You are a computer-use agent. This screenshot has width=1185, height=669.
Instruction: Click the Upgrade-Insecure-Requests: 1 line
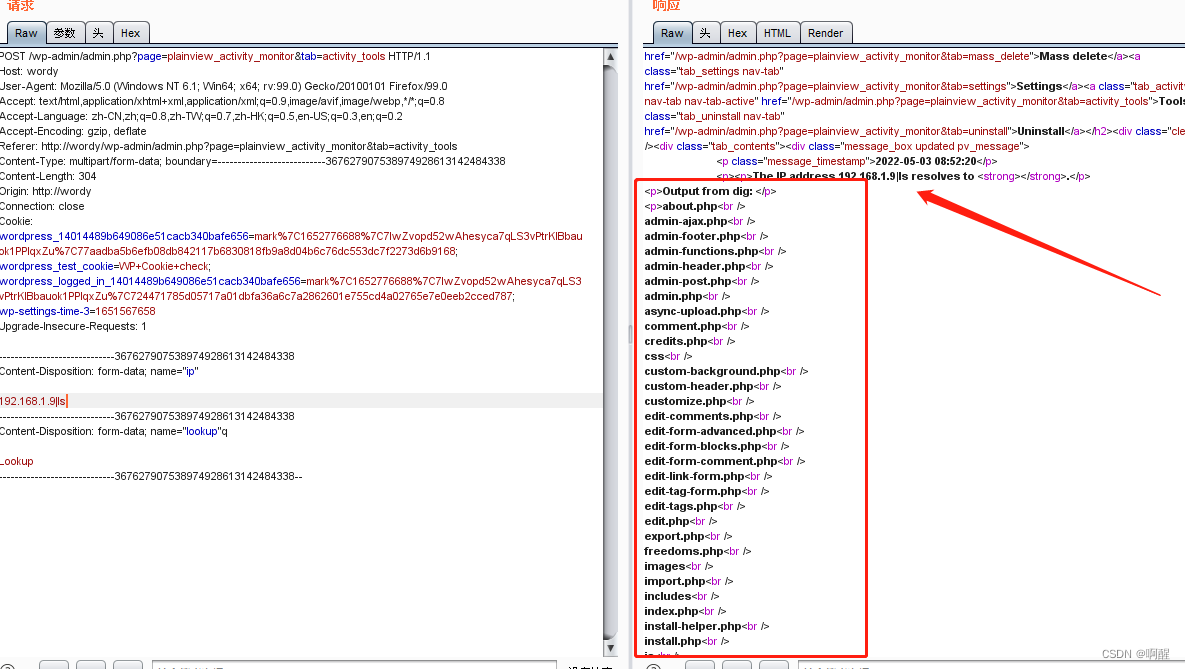(73, 327)
